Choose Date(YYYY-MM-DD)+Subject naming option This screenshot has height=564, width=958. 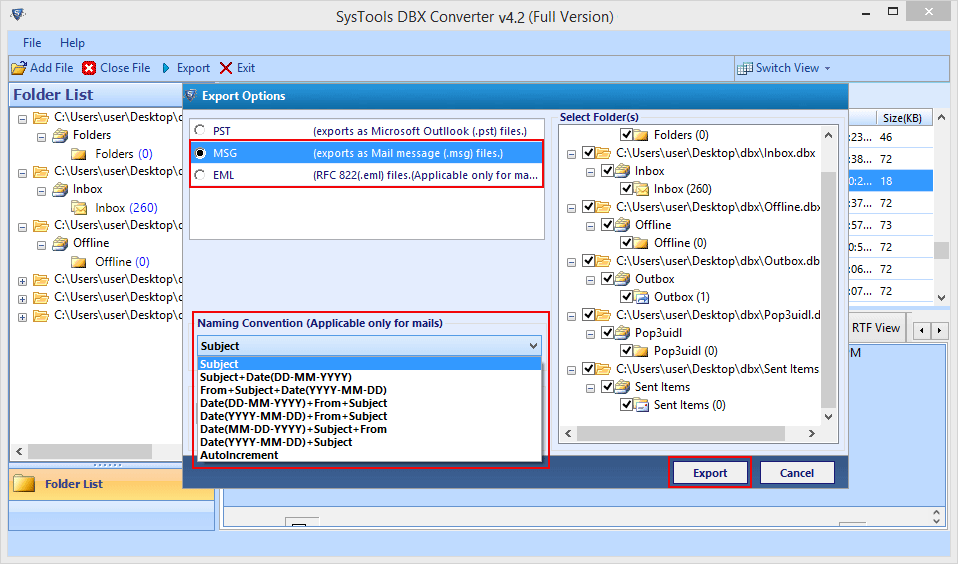click(370, 442)
